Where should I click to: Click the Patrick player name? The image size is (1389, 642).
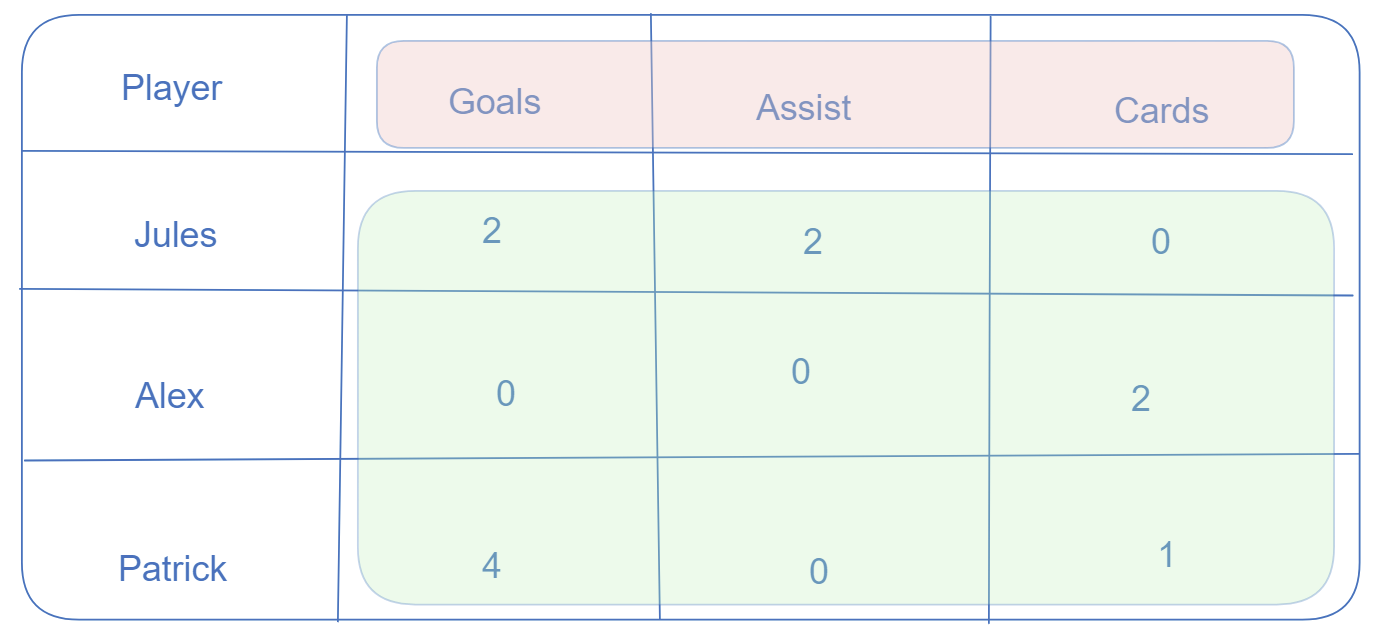(x=173, y=569)
